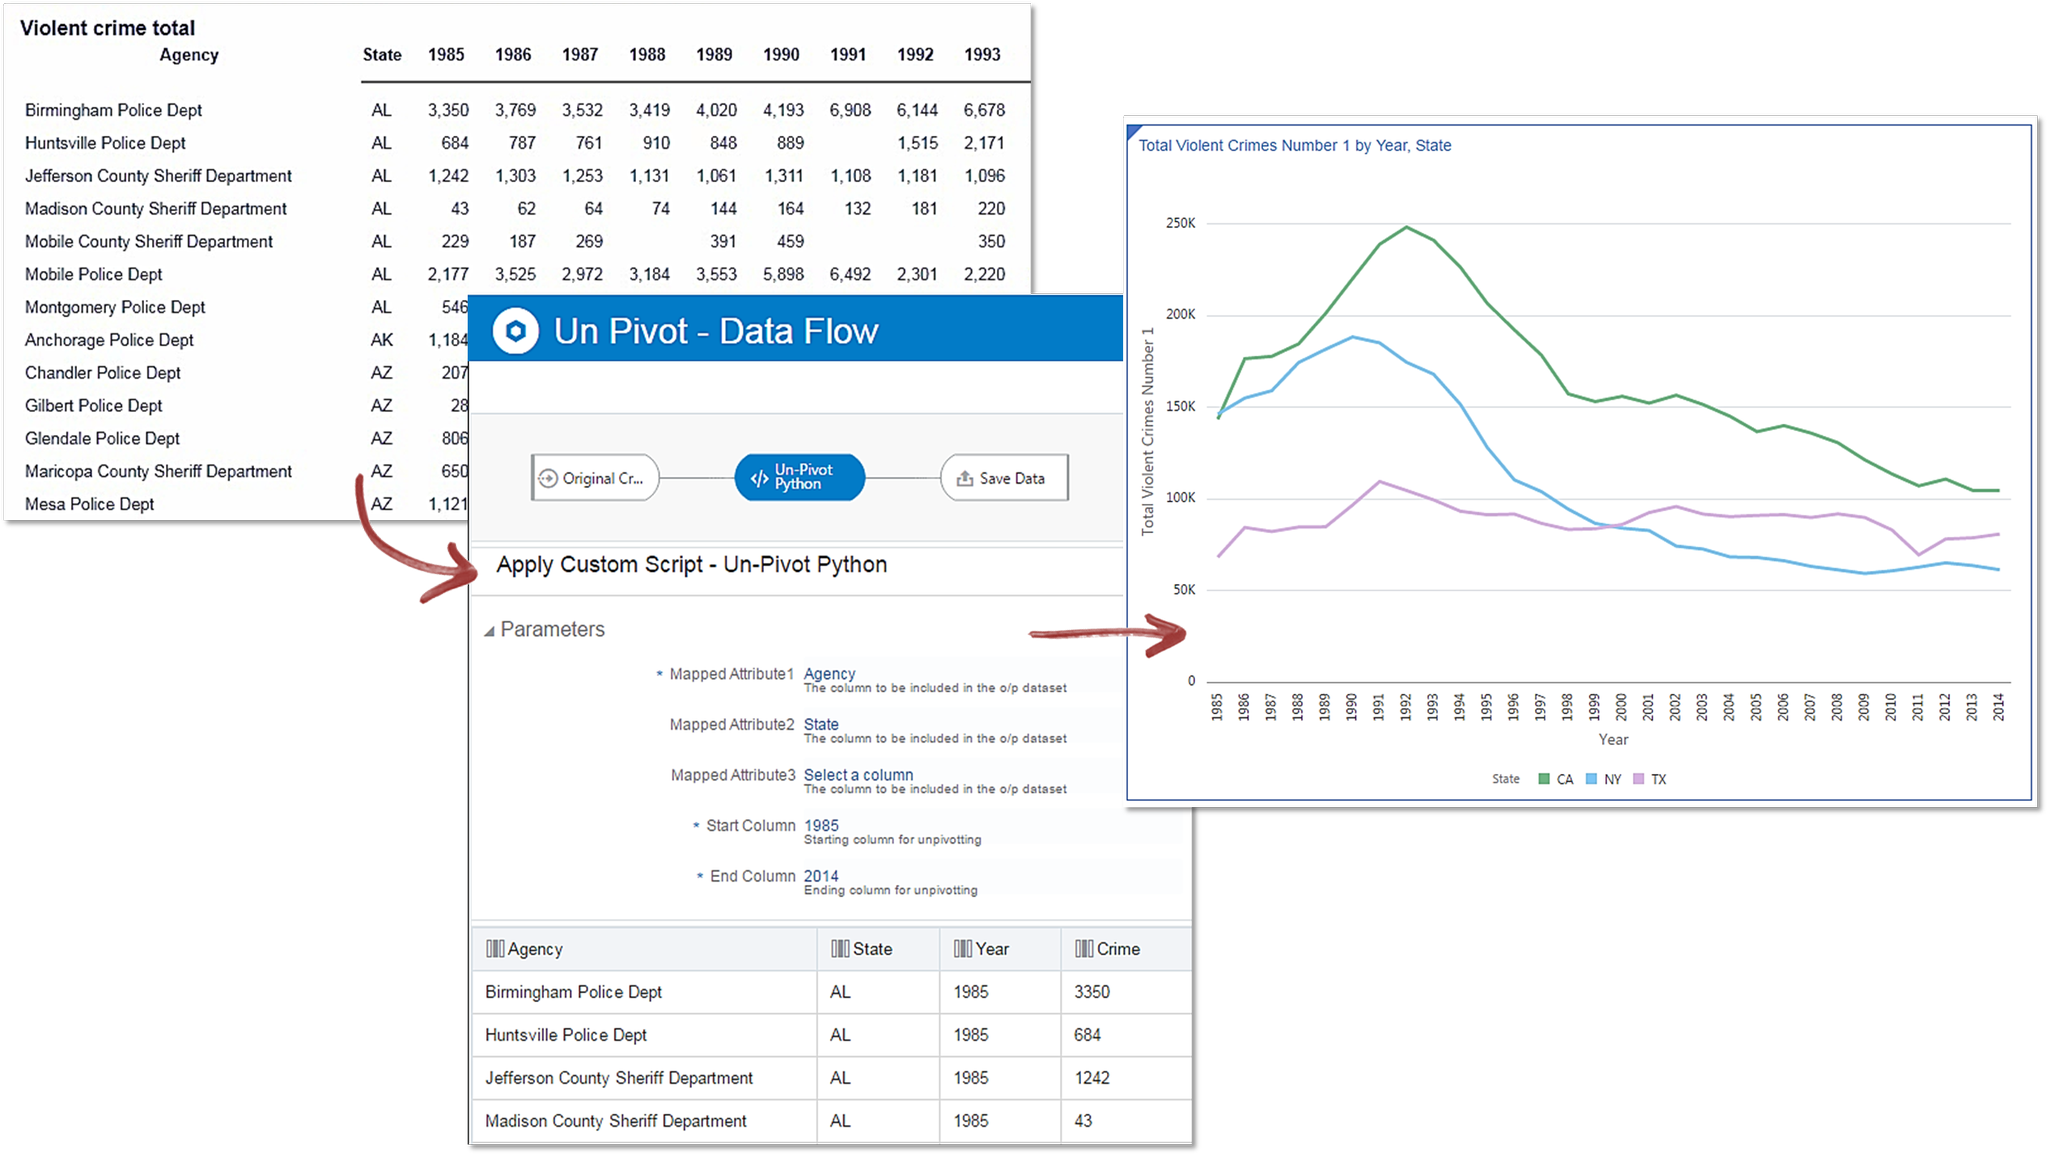The height and width of the screenshot is (1155, 2048).
Task: Open chart title Total Violent Crimes Number 1
Action: pyautogui.click(x=1294, y=145)
